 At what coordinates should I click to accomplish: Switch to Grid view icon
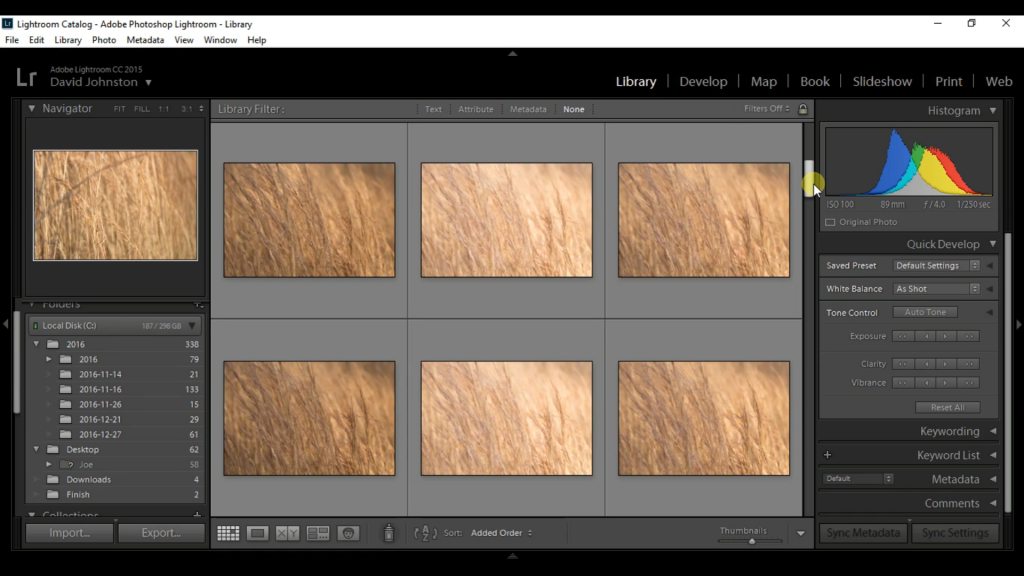pos(228,533)
